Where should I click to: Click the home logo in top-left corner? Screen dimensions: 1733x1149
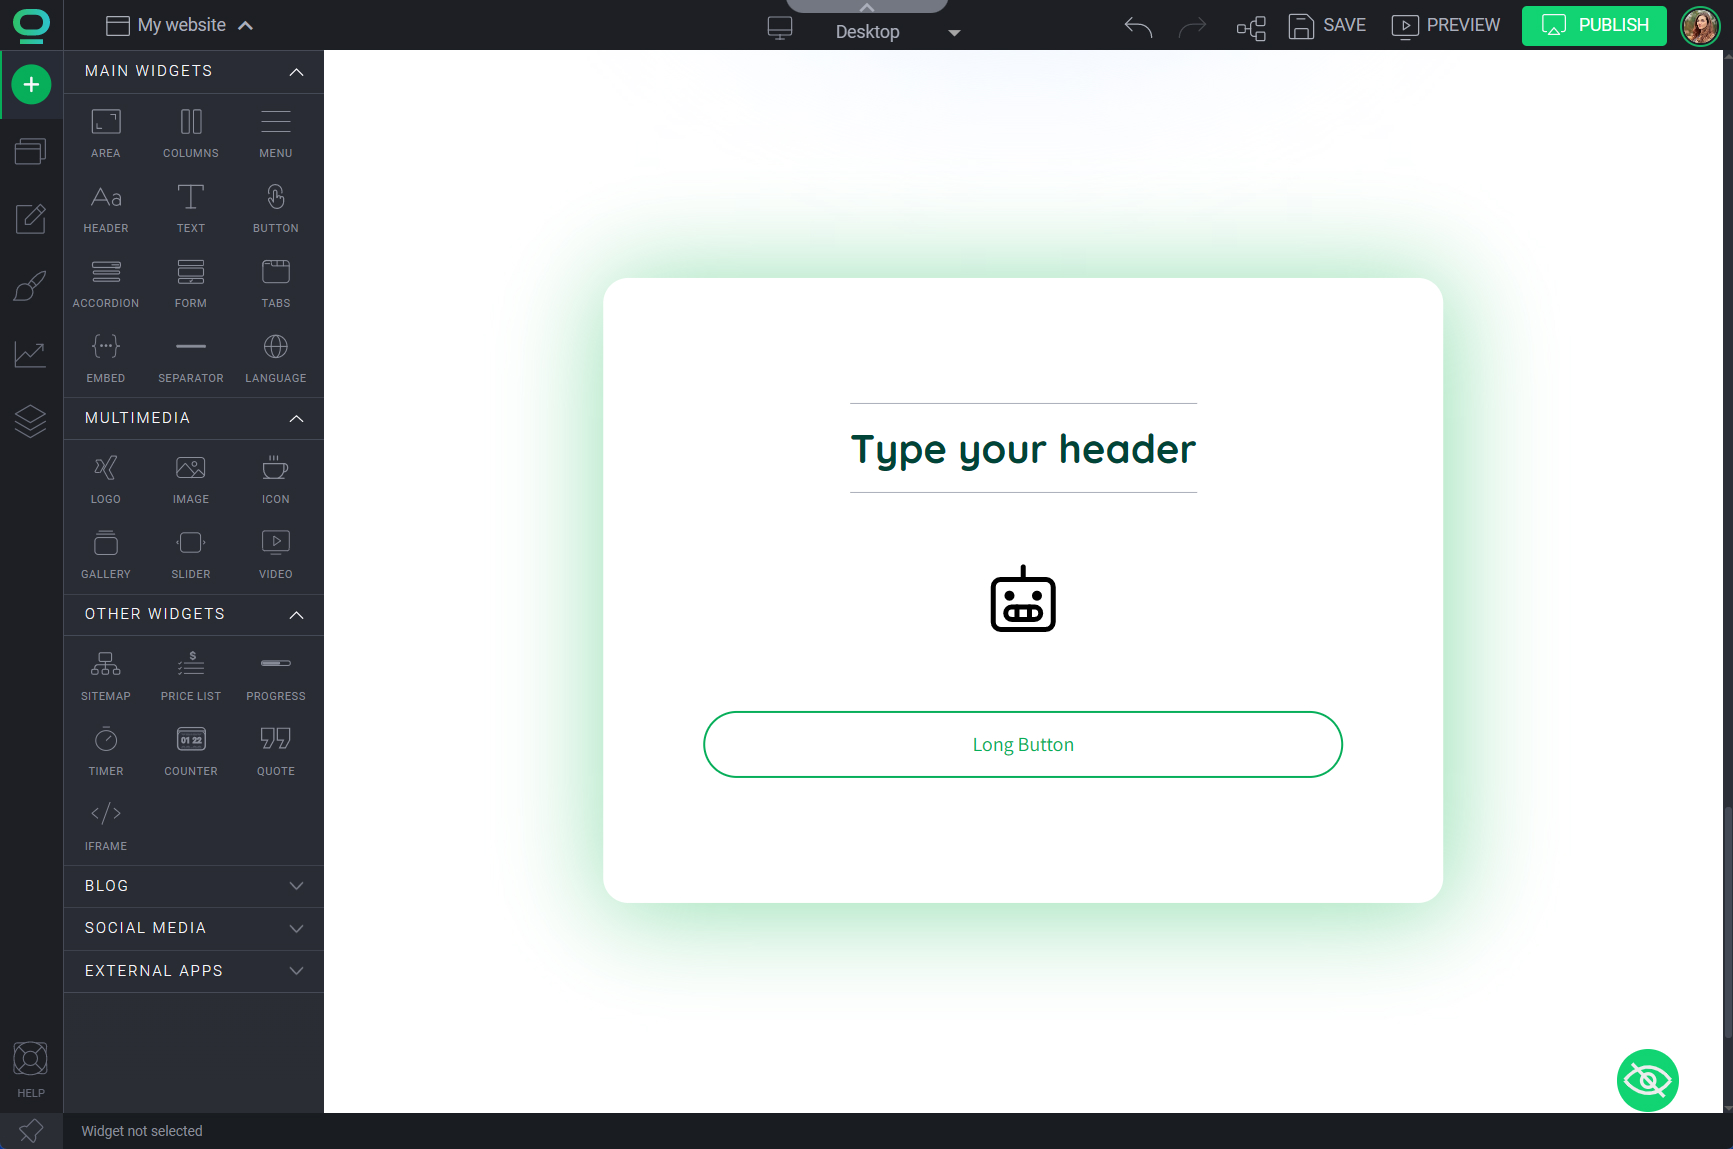[31, 26]
